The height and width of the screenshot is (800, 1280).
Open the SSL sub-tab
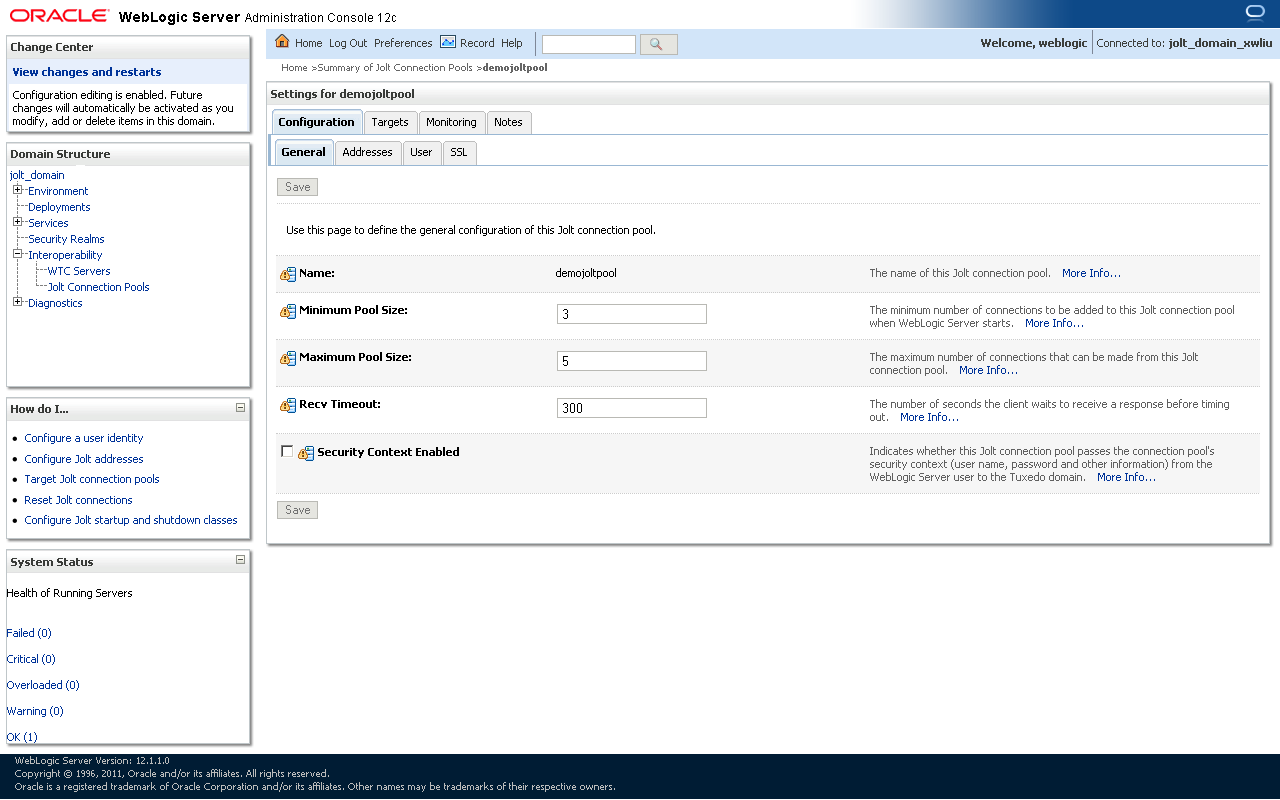[459, 152]
